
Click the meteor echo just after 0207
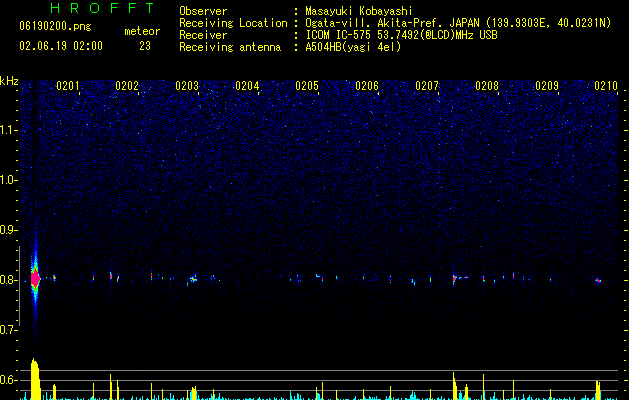(x=455, y=278)
